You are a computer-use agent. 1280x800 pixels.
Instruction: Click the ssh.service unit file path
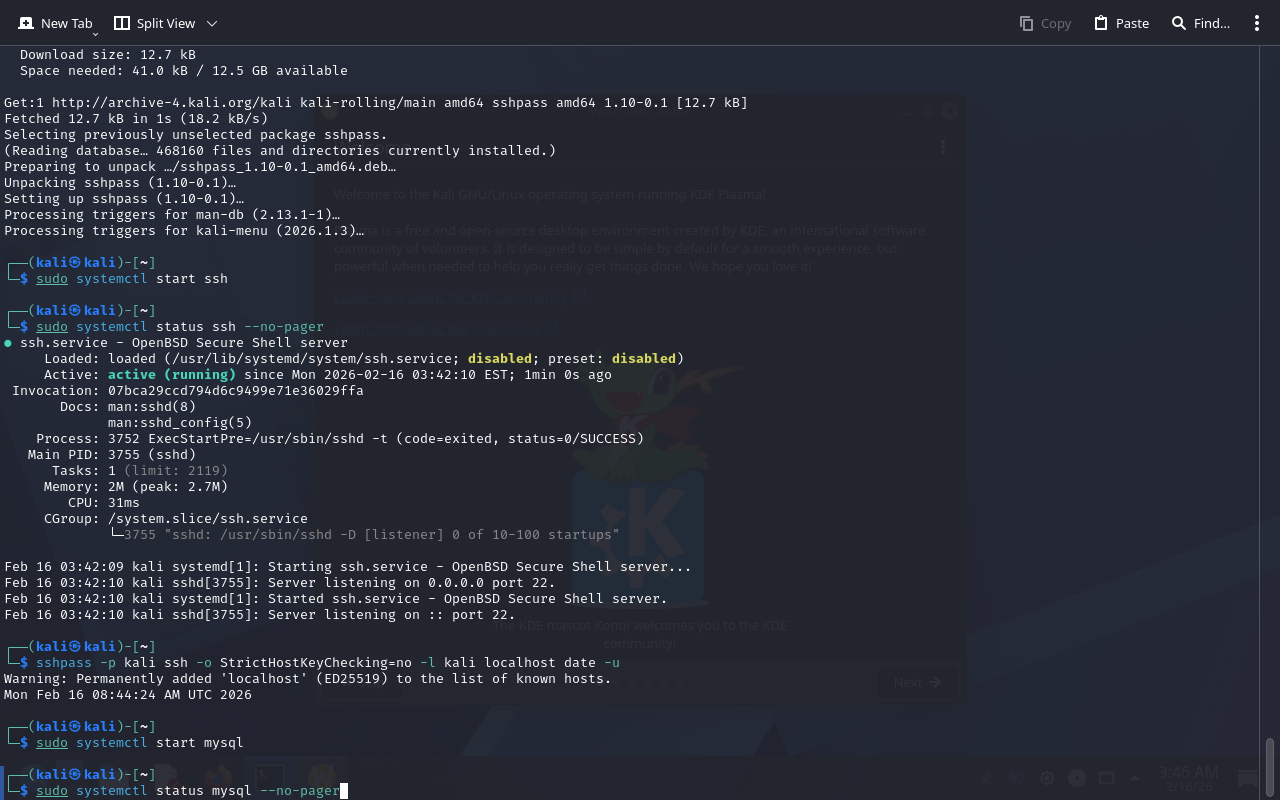click(x=310, y=359)
